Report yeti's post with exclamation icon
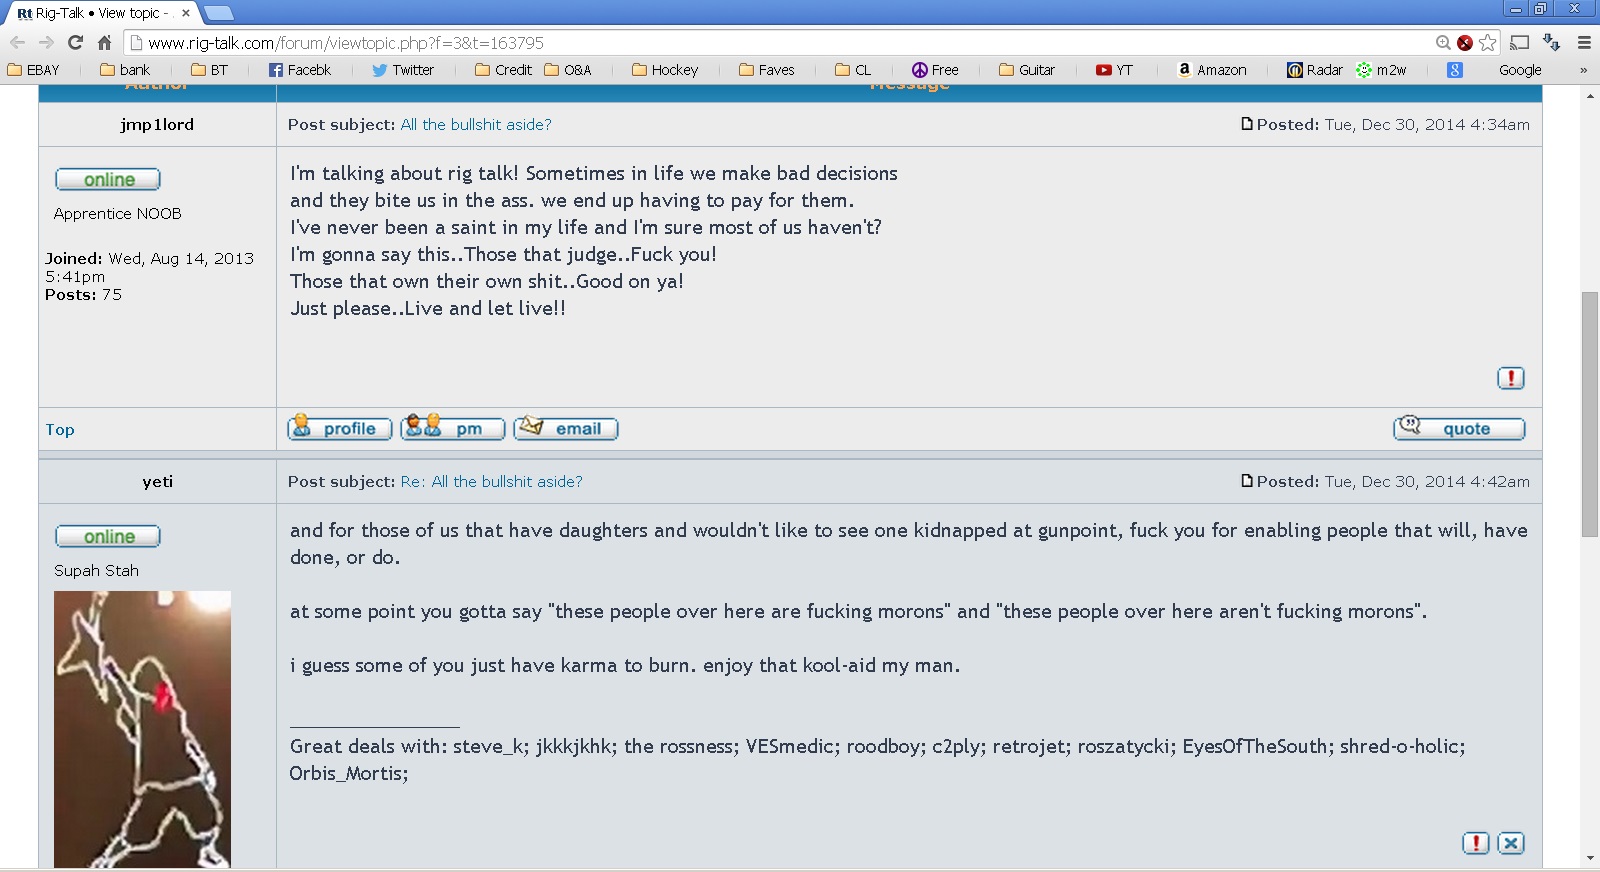 (1476, 843)
